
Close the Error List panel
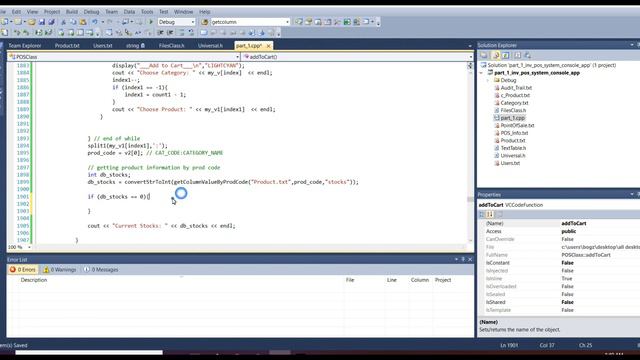pos(470,260)
